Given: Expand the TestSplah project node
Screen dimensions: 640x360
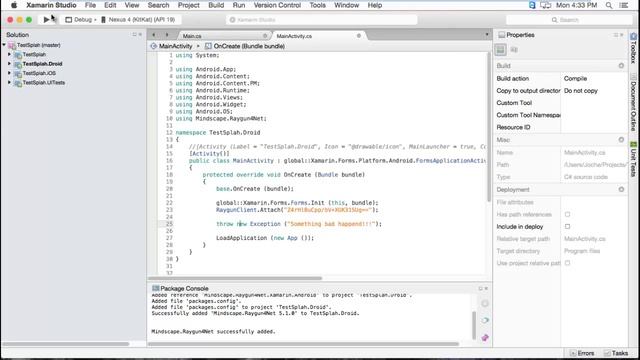Looking at the screenshot, I should 9,54.
